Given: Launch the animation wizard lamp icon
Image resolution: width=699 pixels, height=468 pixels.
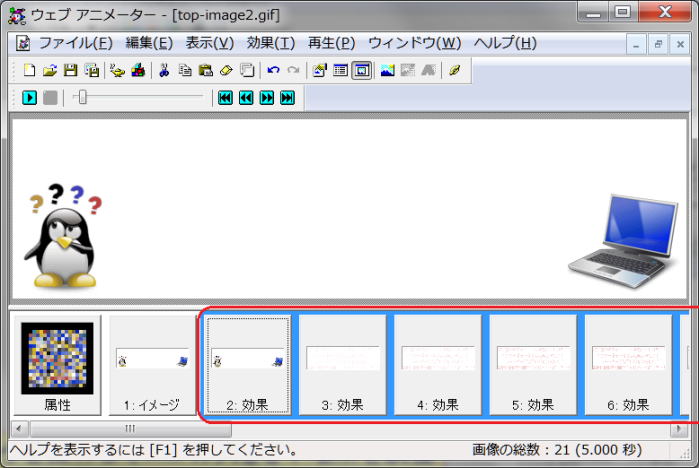Looking at the screenshot, I should click(117, 70).
